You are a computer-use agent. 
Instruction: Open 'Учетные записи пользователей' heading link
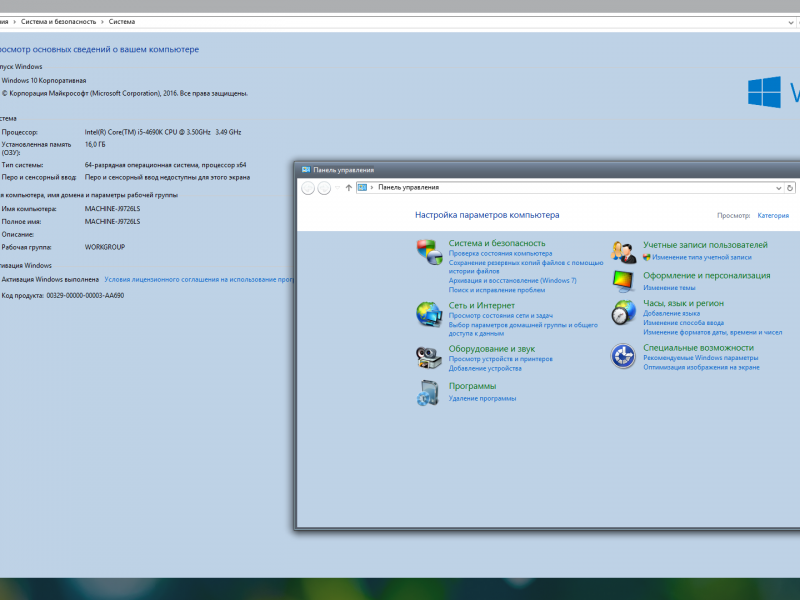(705, 245)
